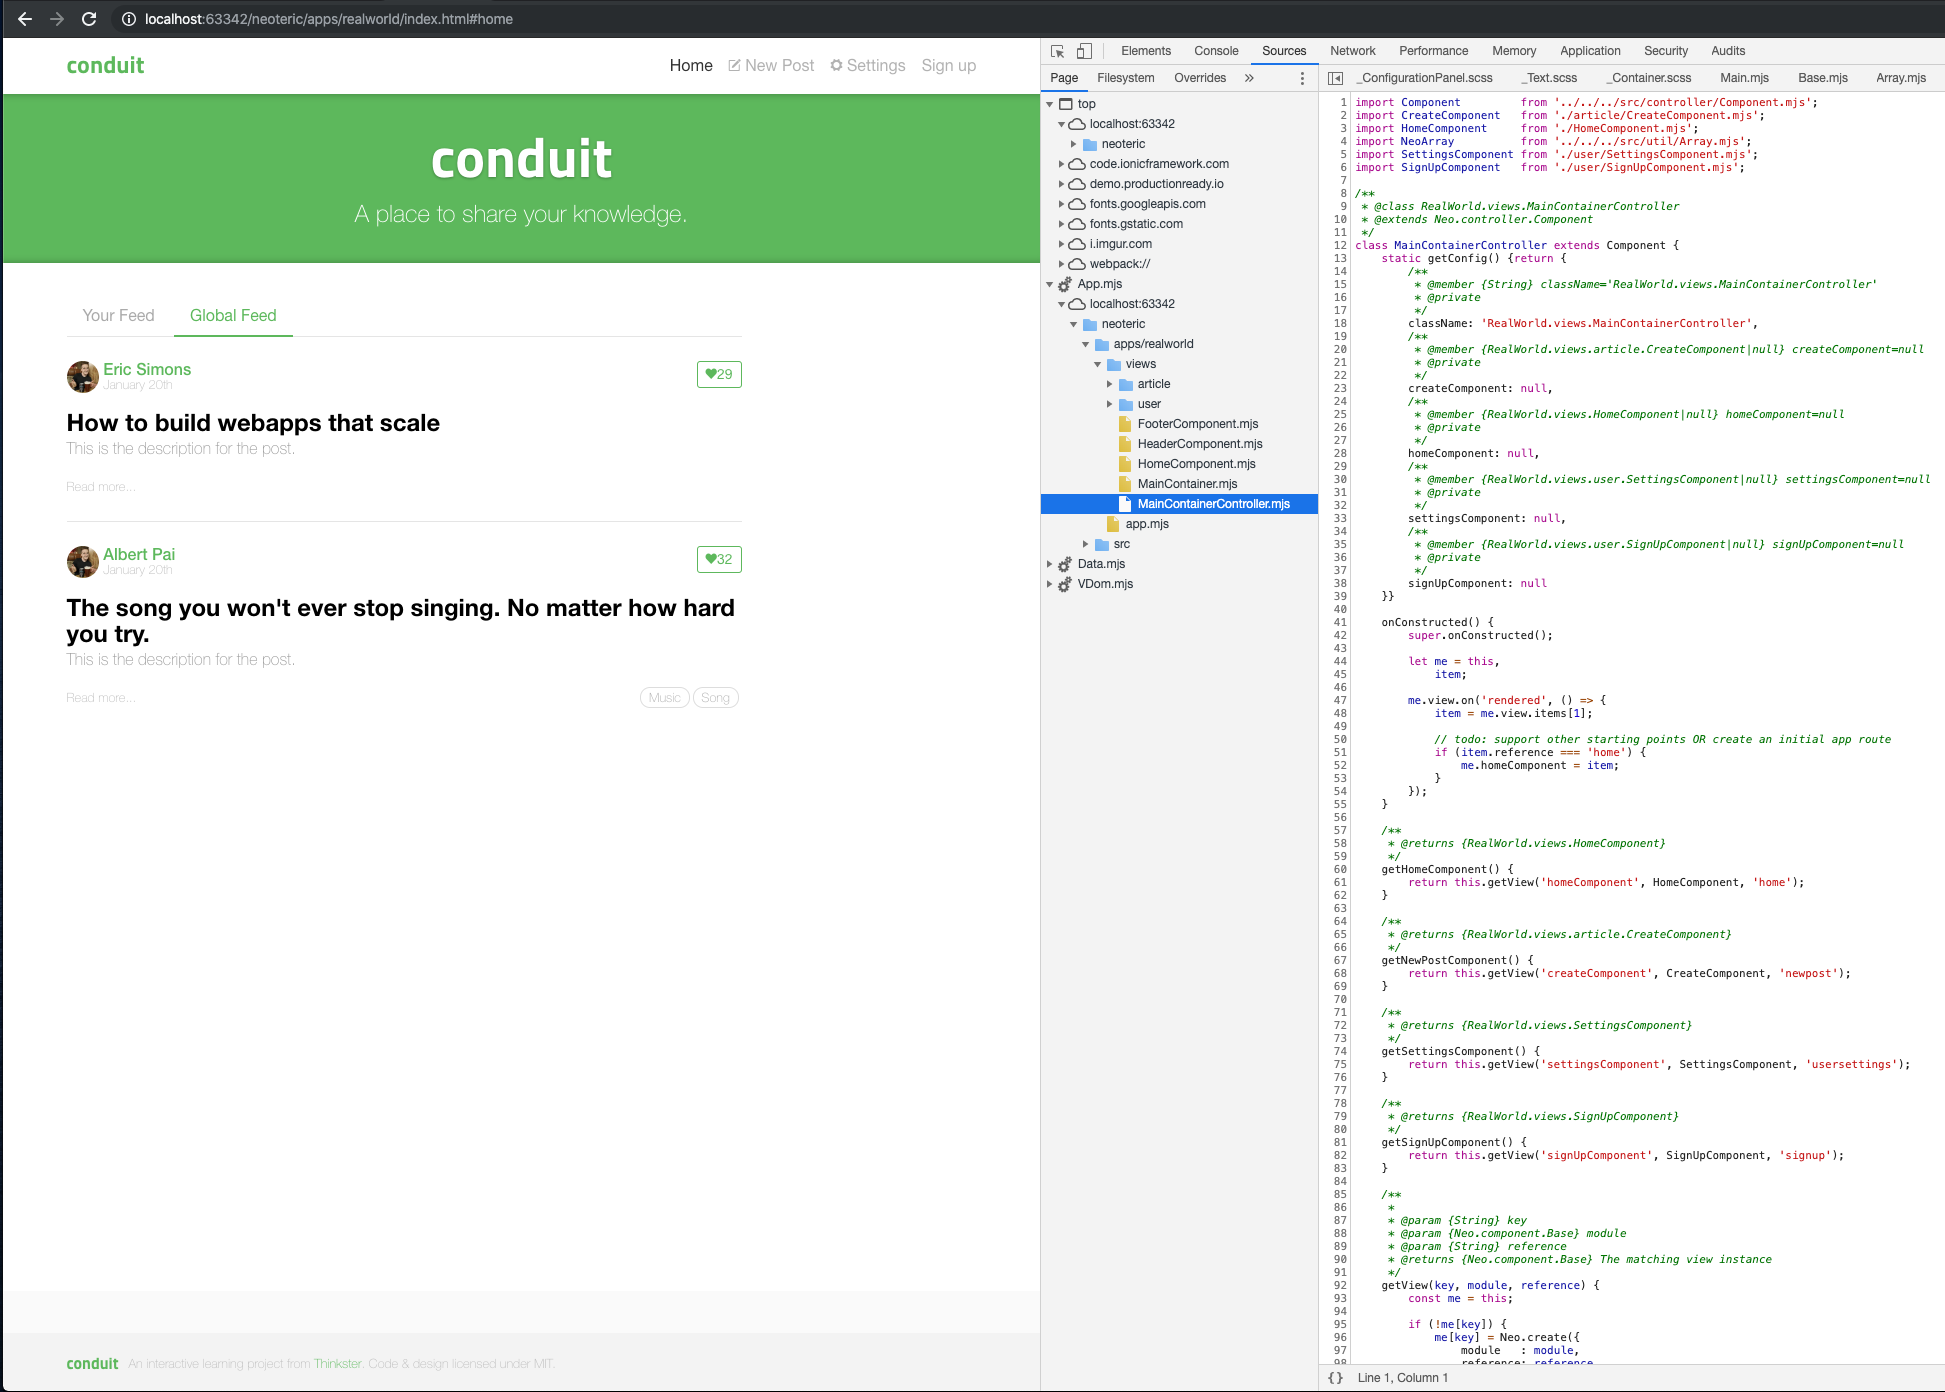Open the more options kebab menu
Screen dimensions: 1945x1392
coord(1301,77)
